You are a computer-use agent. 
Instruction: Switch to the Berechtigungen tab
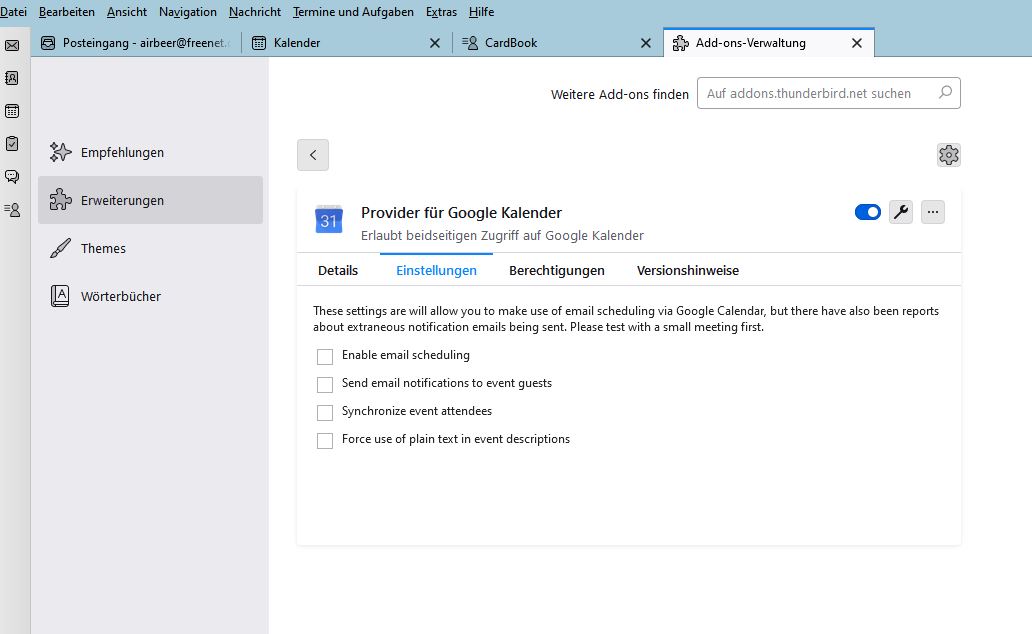point(556,271)
